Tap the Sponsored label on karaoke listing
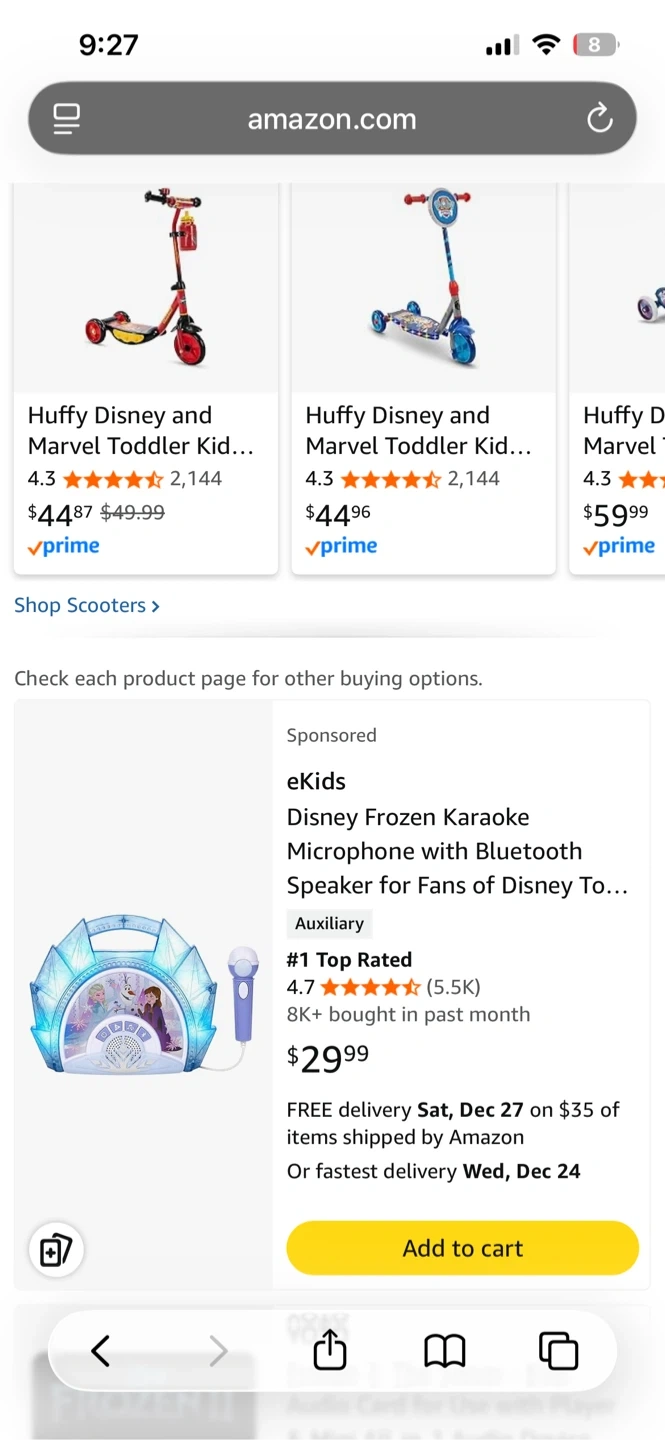665x1440 pixels. pos(331,735)
